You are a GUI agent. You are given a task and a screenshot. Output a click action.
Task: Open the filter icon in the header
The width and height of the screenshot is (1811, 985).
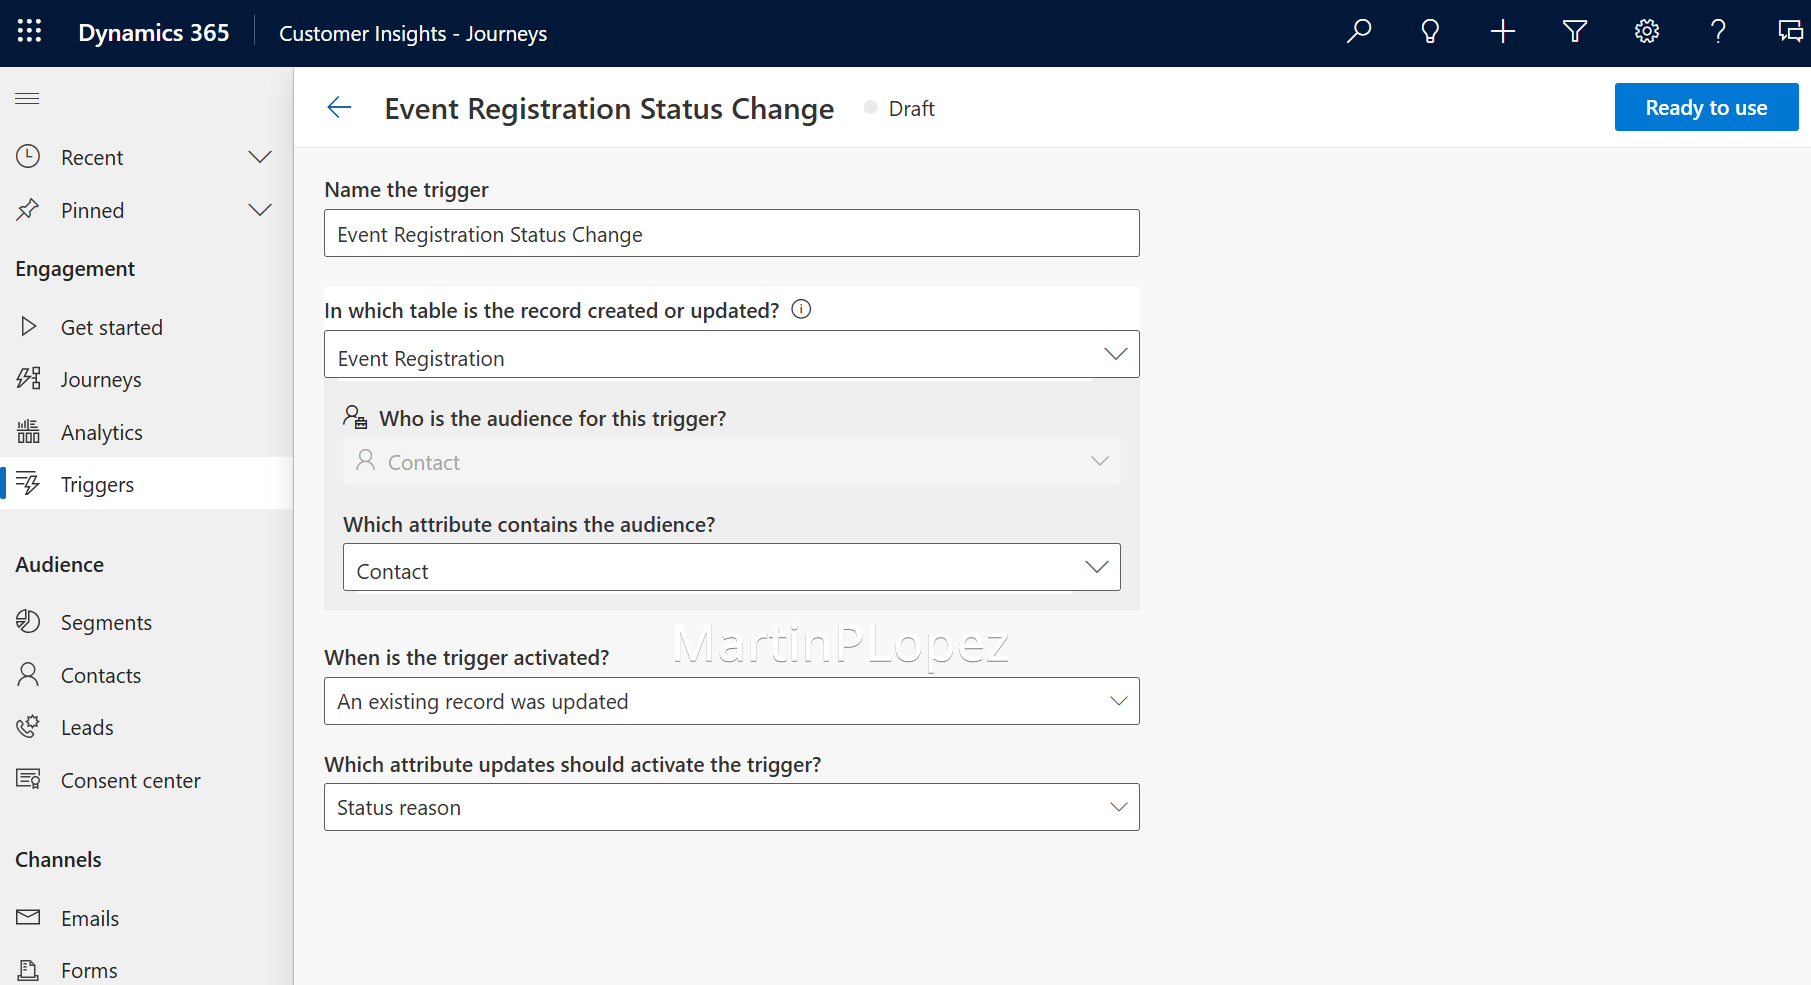1574,31
